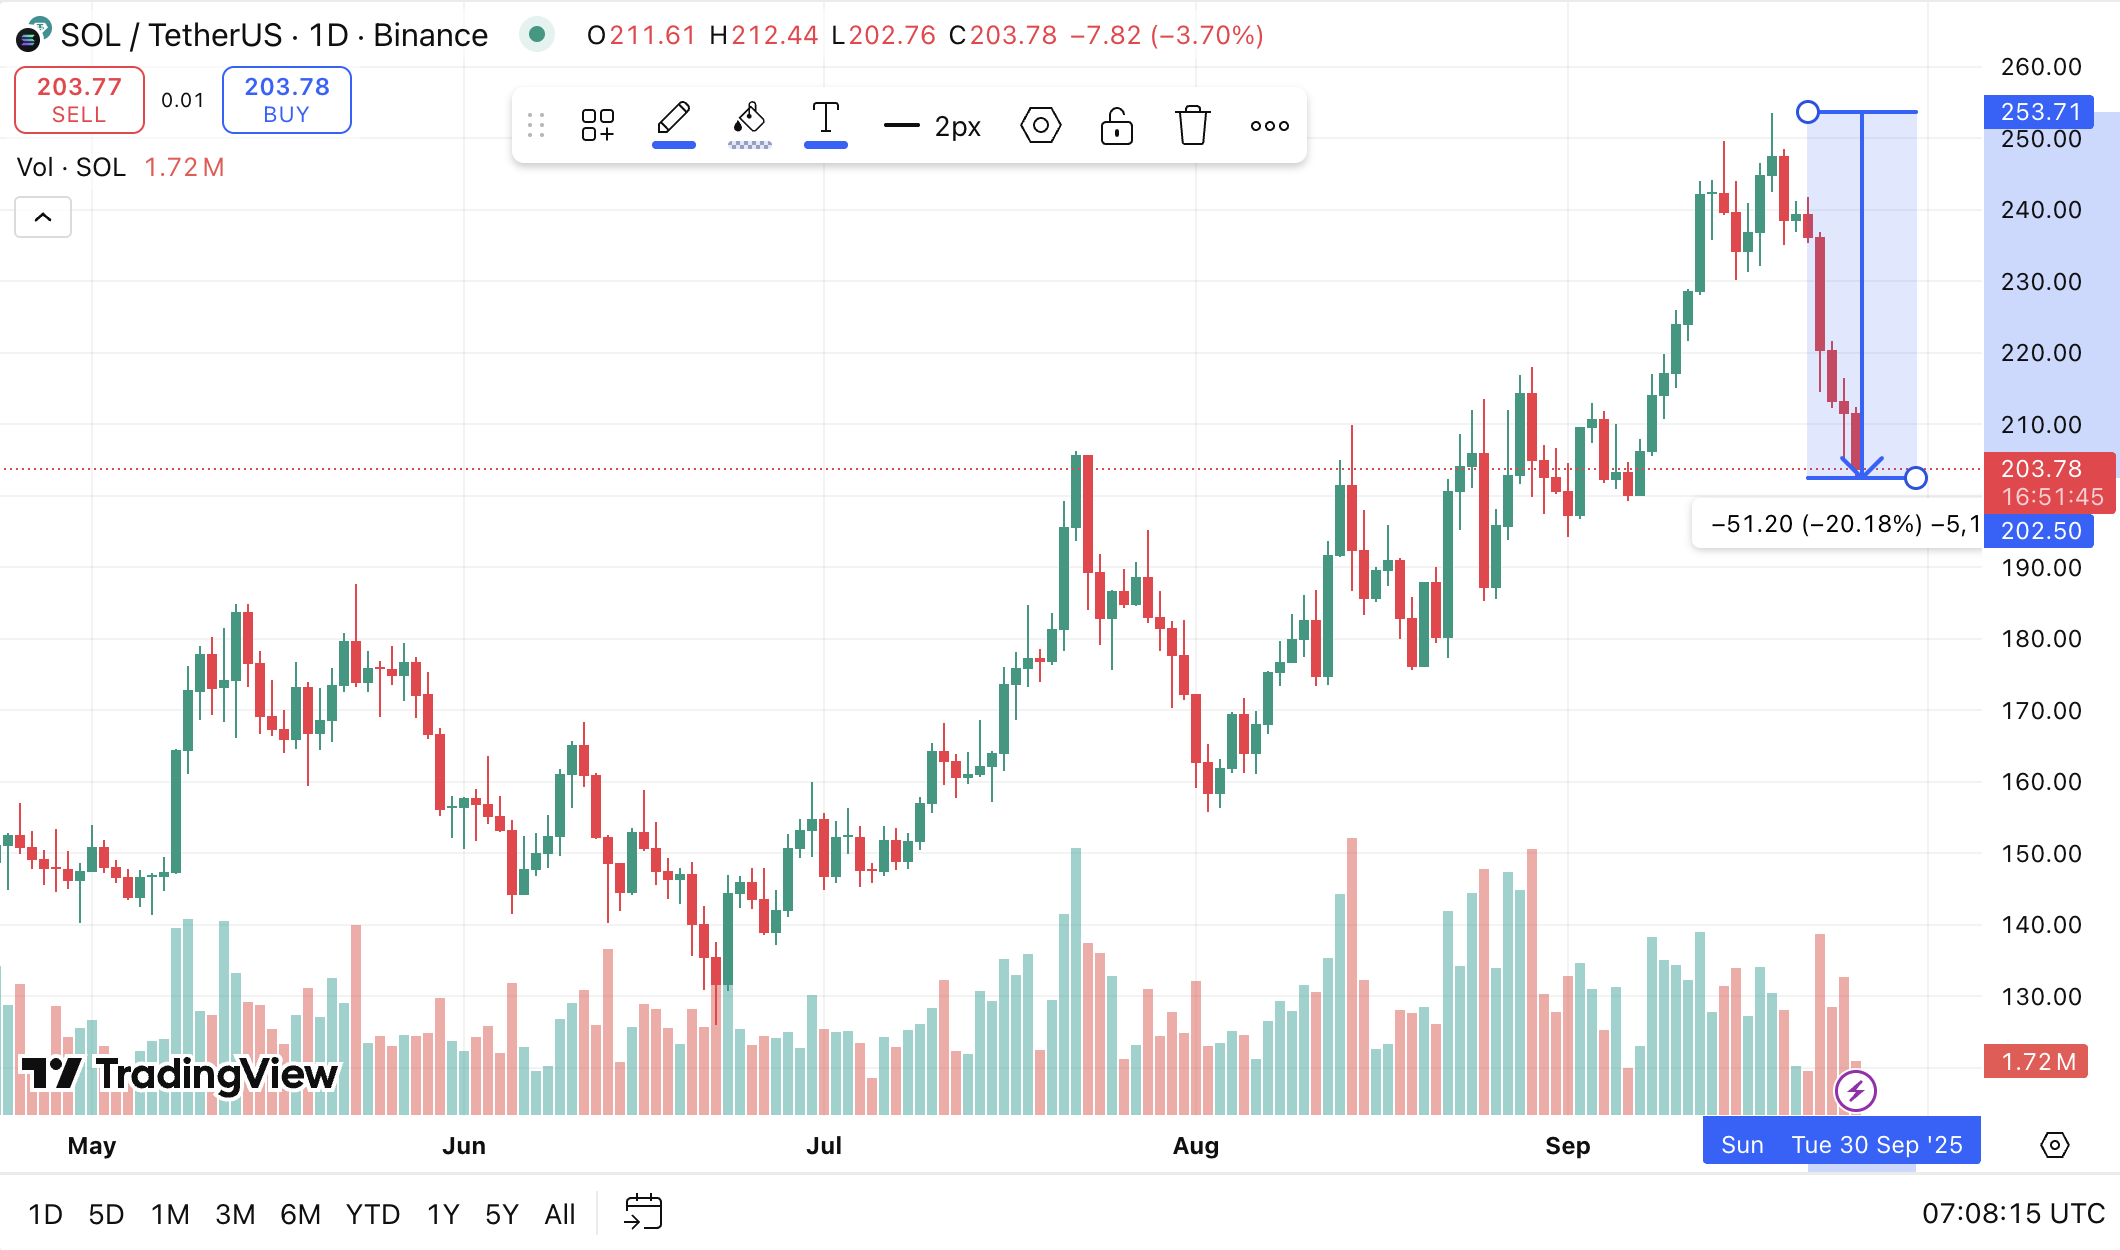Click the Tue 30 Sep '25 date label
Viewport: 2120px width, 1250px height.
pyautogui.click(x=1879, y=1144)
